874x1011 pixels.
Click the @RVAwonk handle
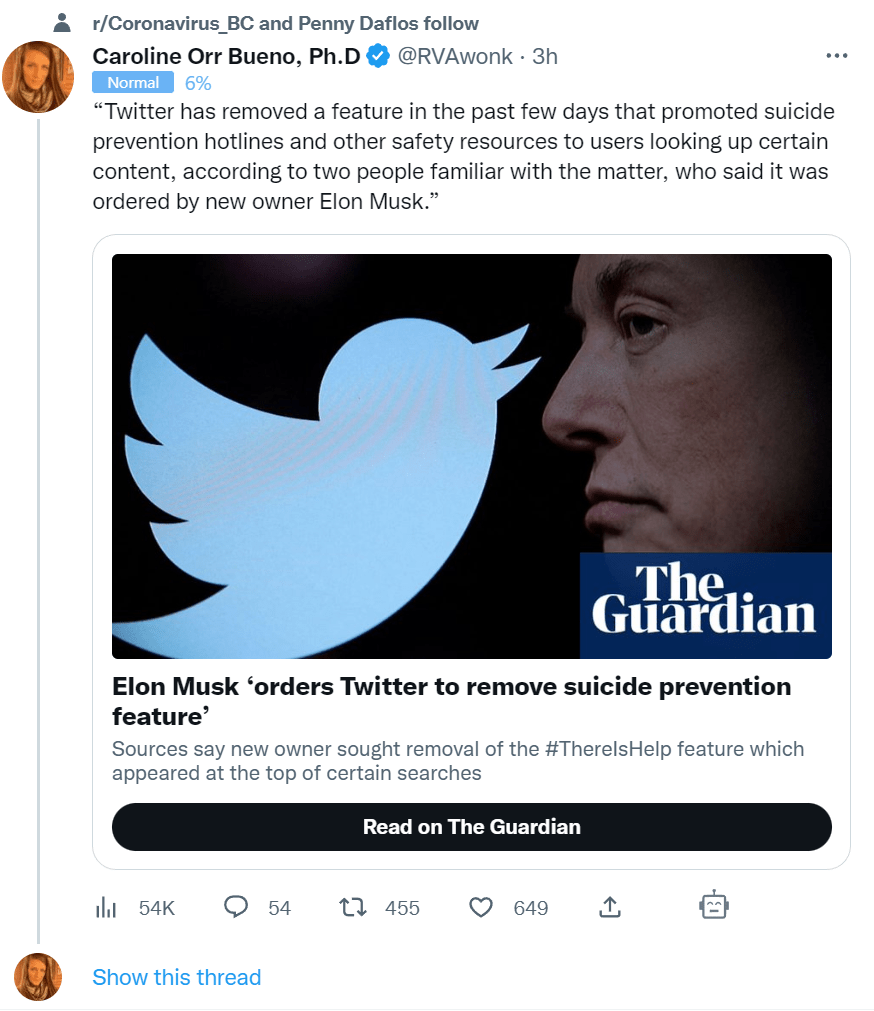point(457,57)
